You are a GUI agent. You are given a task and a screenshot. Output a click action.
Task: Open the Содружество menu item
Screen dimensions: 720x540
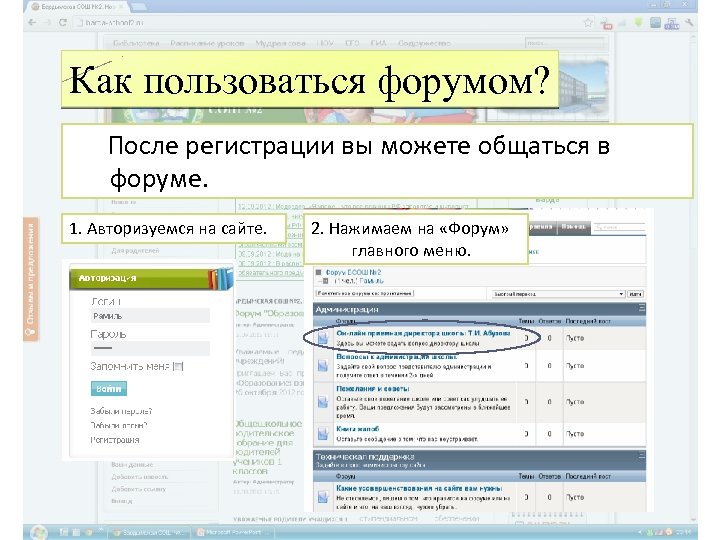coord(424,43)
